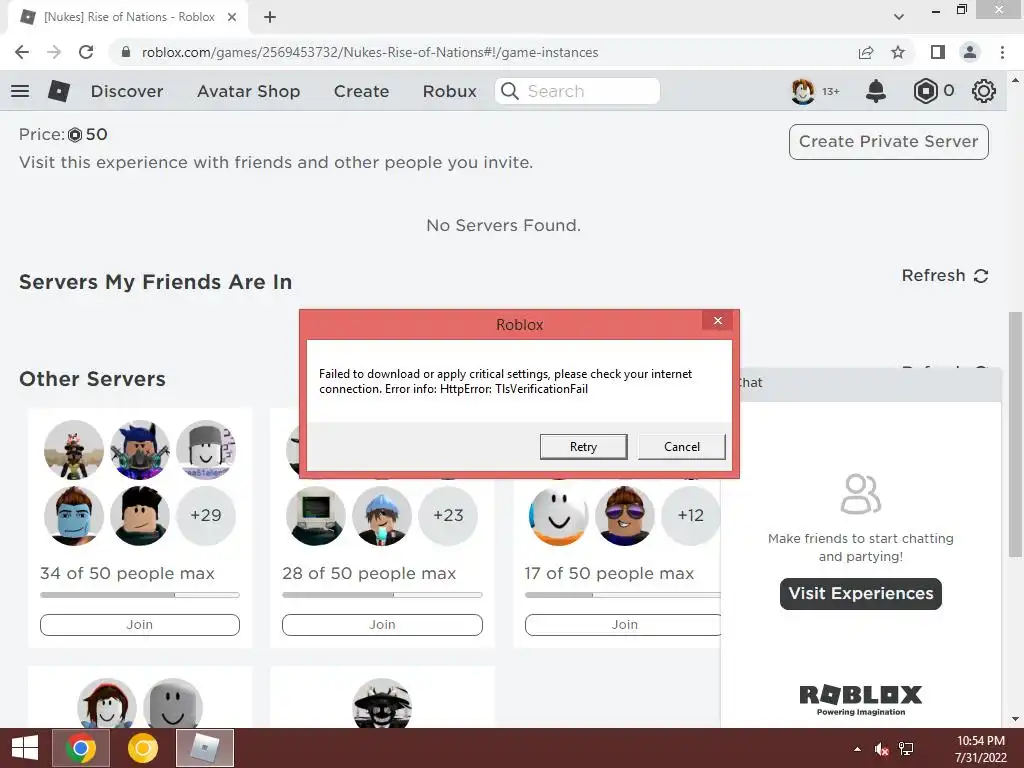Join the server with 28 of 50 people
The width and height of the screenshot is (1024, 768).
(x=382, y=624)
